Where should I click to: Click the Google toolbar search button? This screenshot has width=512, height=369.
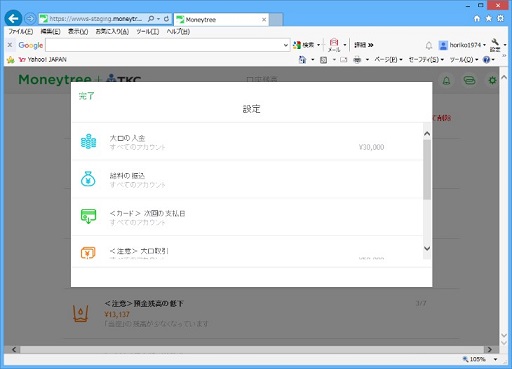tap(304, 45)
